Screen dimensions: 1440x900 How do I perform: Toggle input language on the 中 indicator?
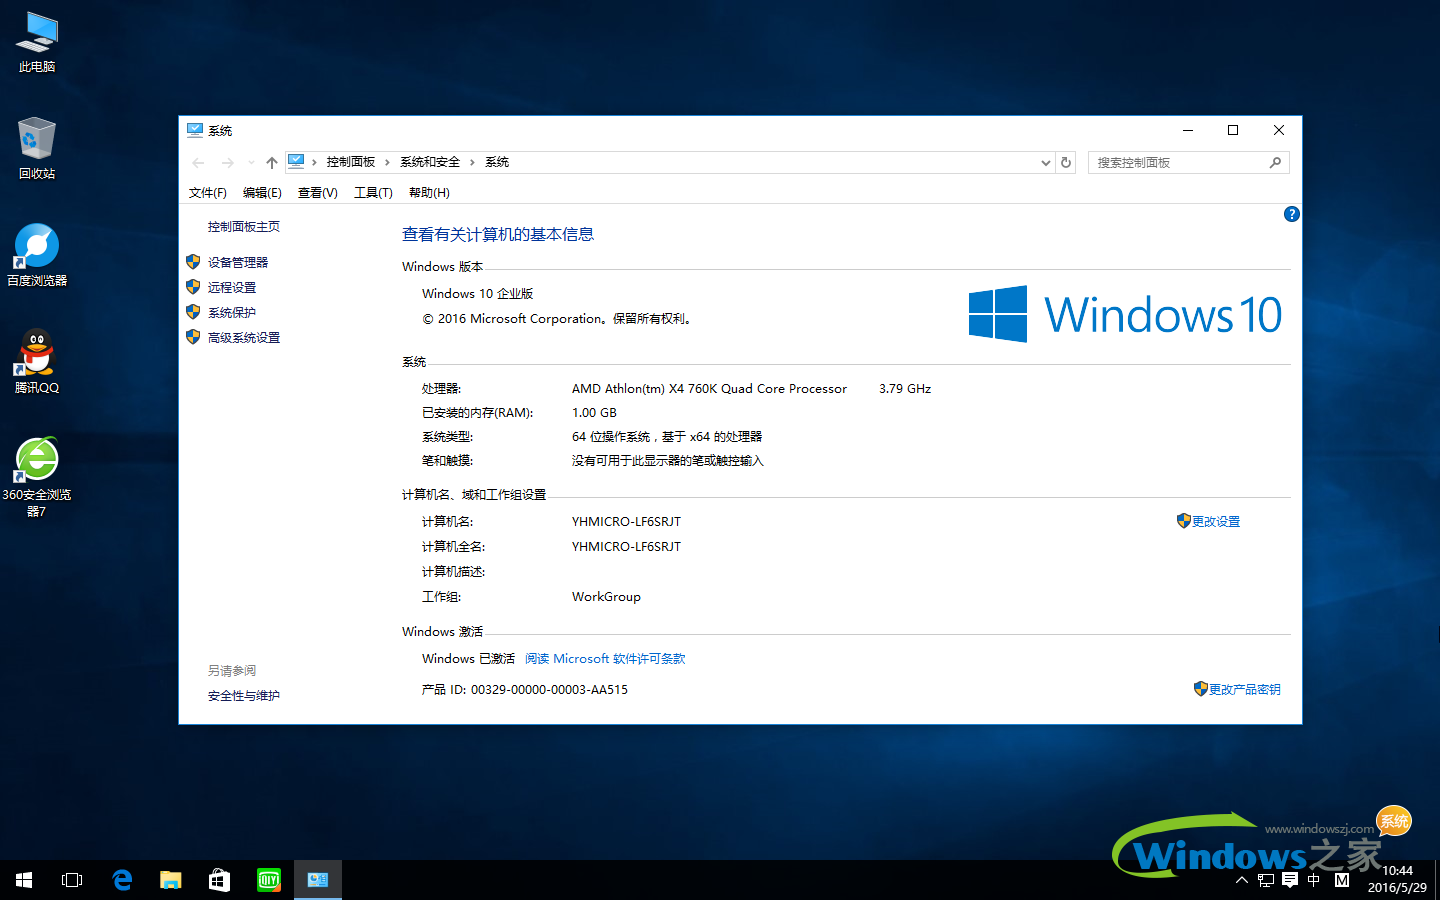tap(1313, 881)
